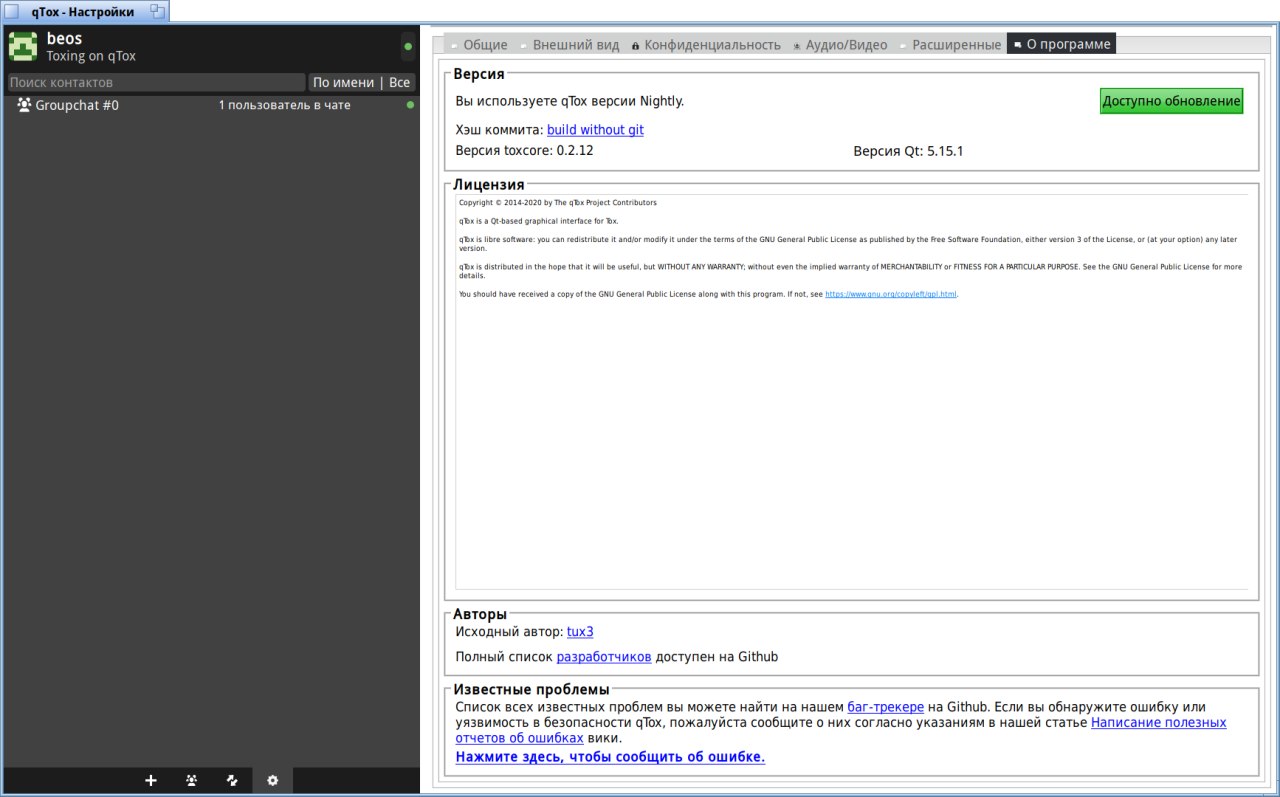Click the beos user avatar
The width and height of the screenshot is (1280, 797).
[x=23, y=47]
